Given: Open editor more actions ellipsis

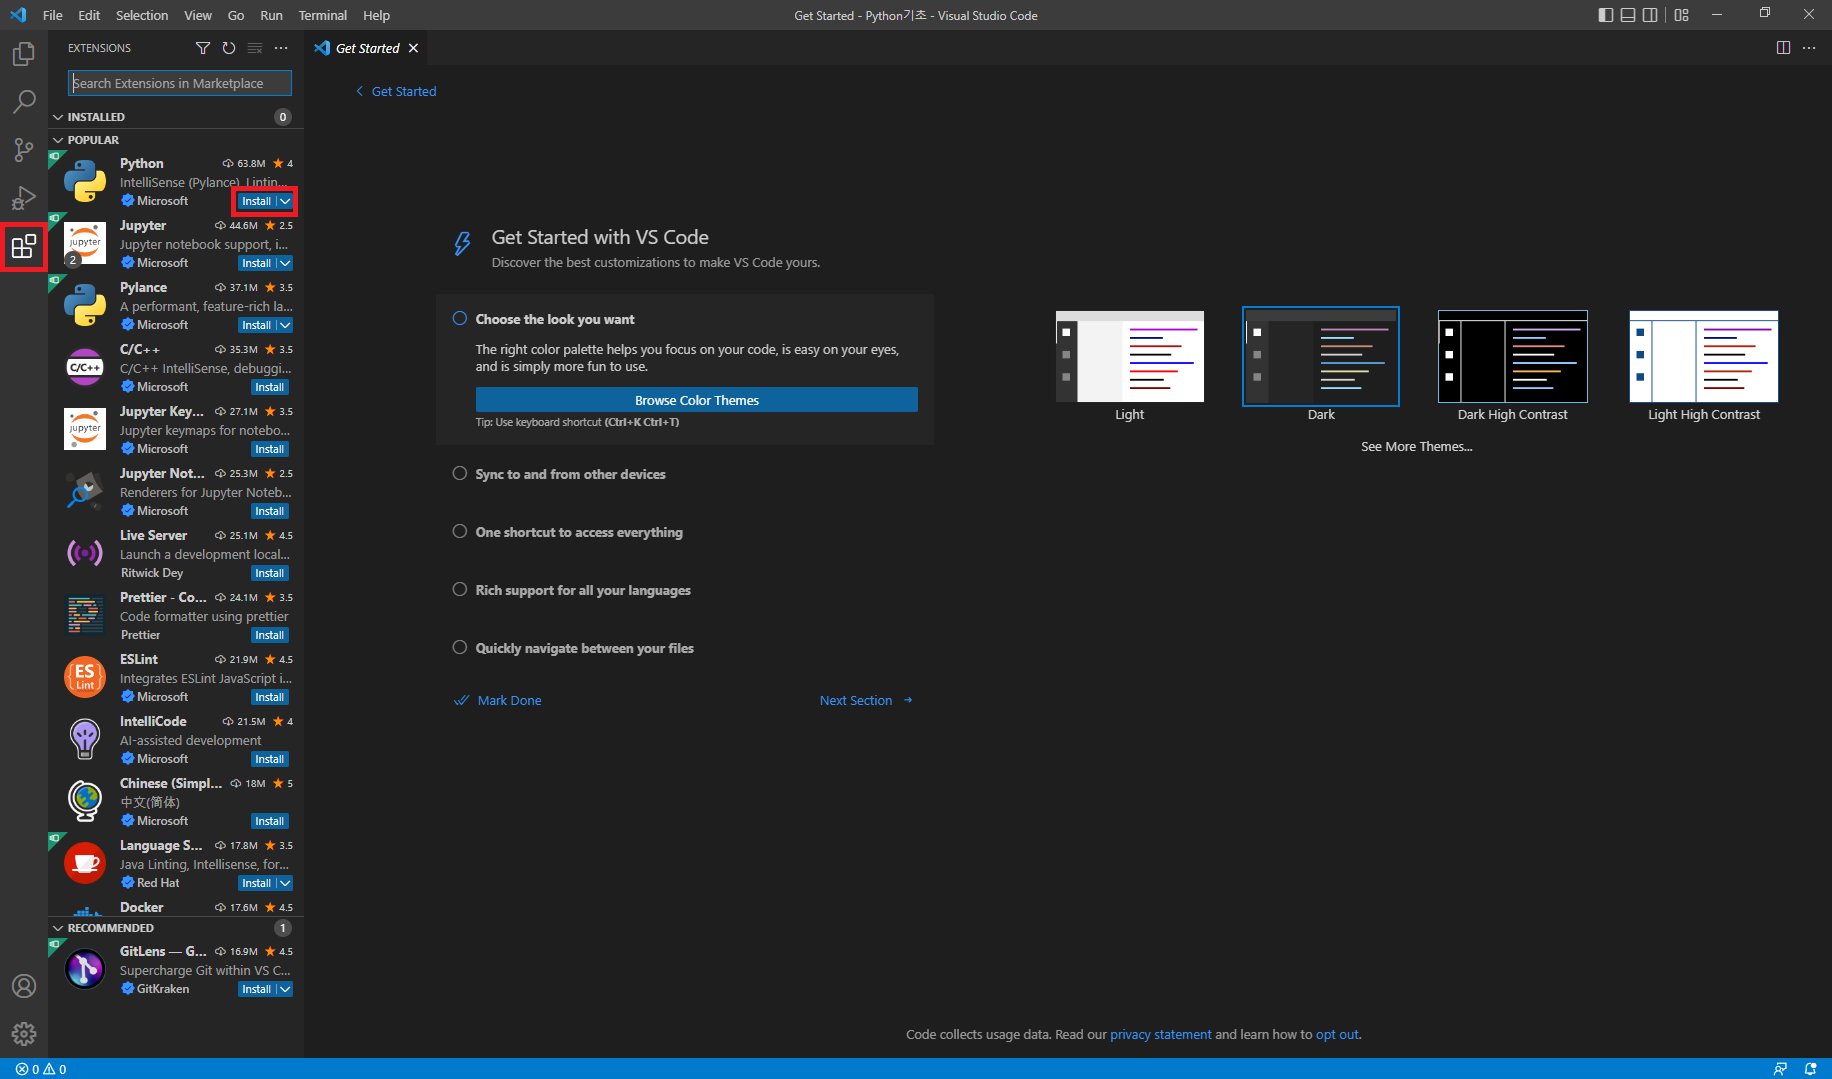Looking at the screenshot, I should 1809,48.
